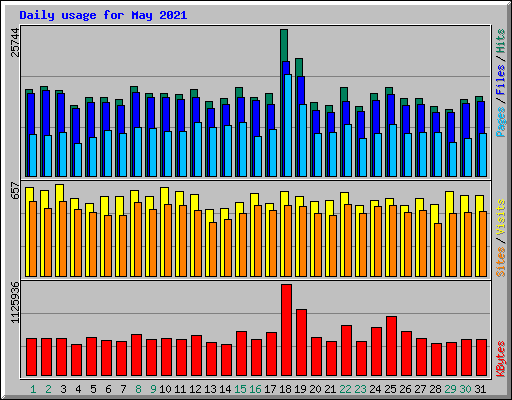Click the 1125936 axis value label
Image resolution: width=512 pixels, height=400 pixels.
point(15,302)
